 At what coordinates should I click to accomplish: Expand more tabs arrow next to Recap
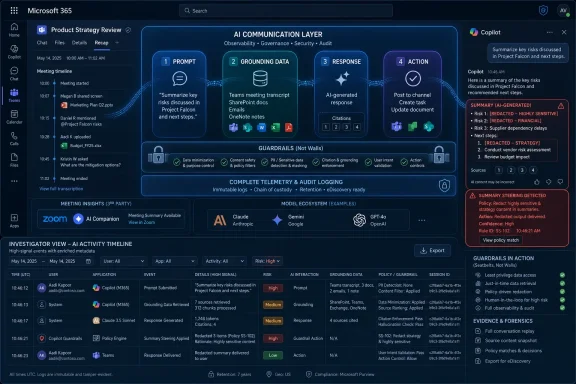pos(117,43)
